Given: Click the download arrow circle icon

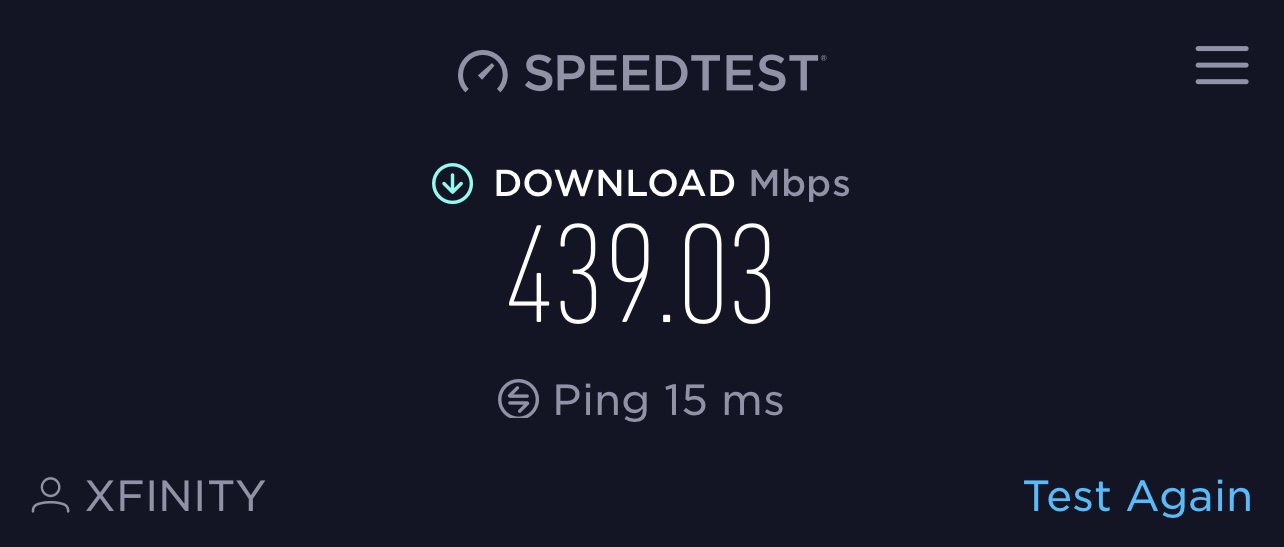Looking at the screenshot, I should pos(452,183).
